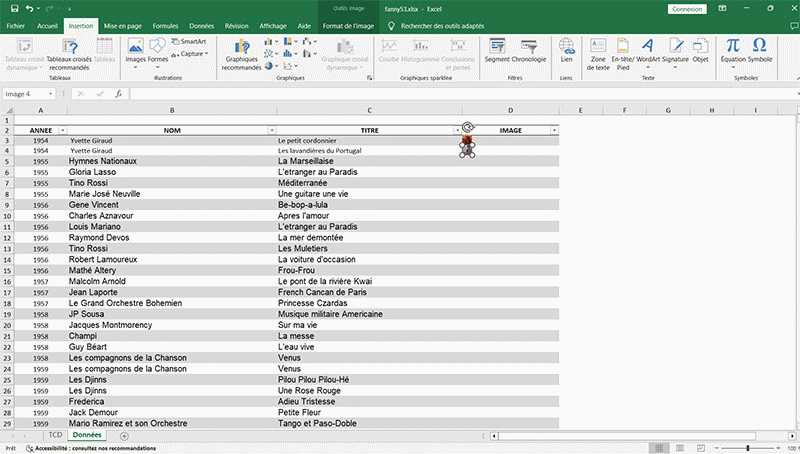The height and width of the screenshot is (454, 800).
Task: Open the Formules ribbon tab
Action: 165,26
